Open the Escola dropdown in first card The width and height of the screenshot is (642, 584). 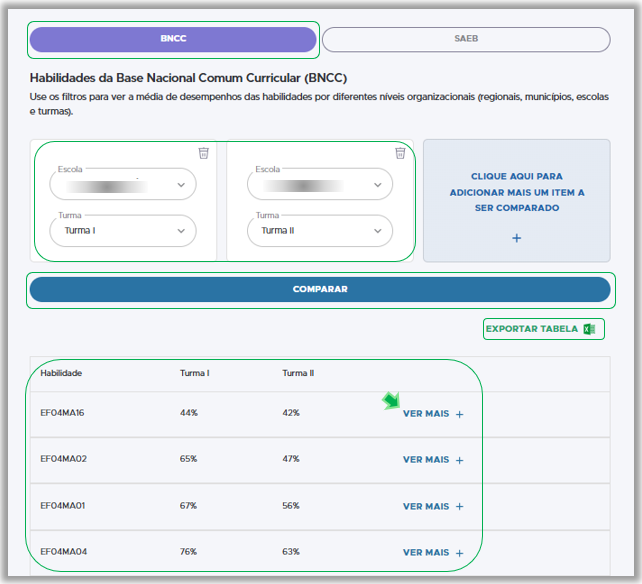click(x=122, y=184)
